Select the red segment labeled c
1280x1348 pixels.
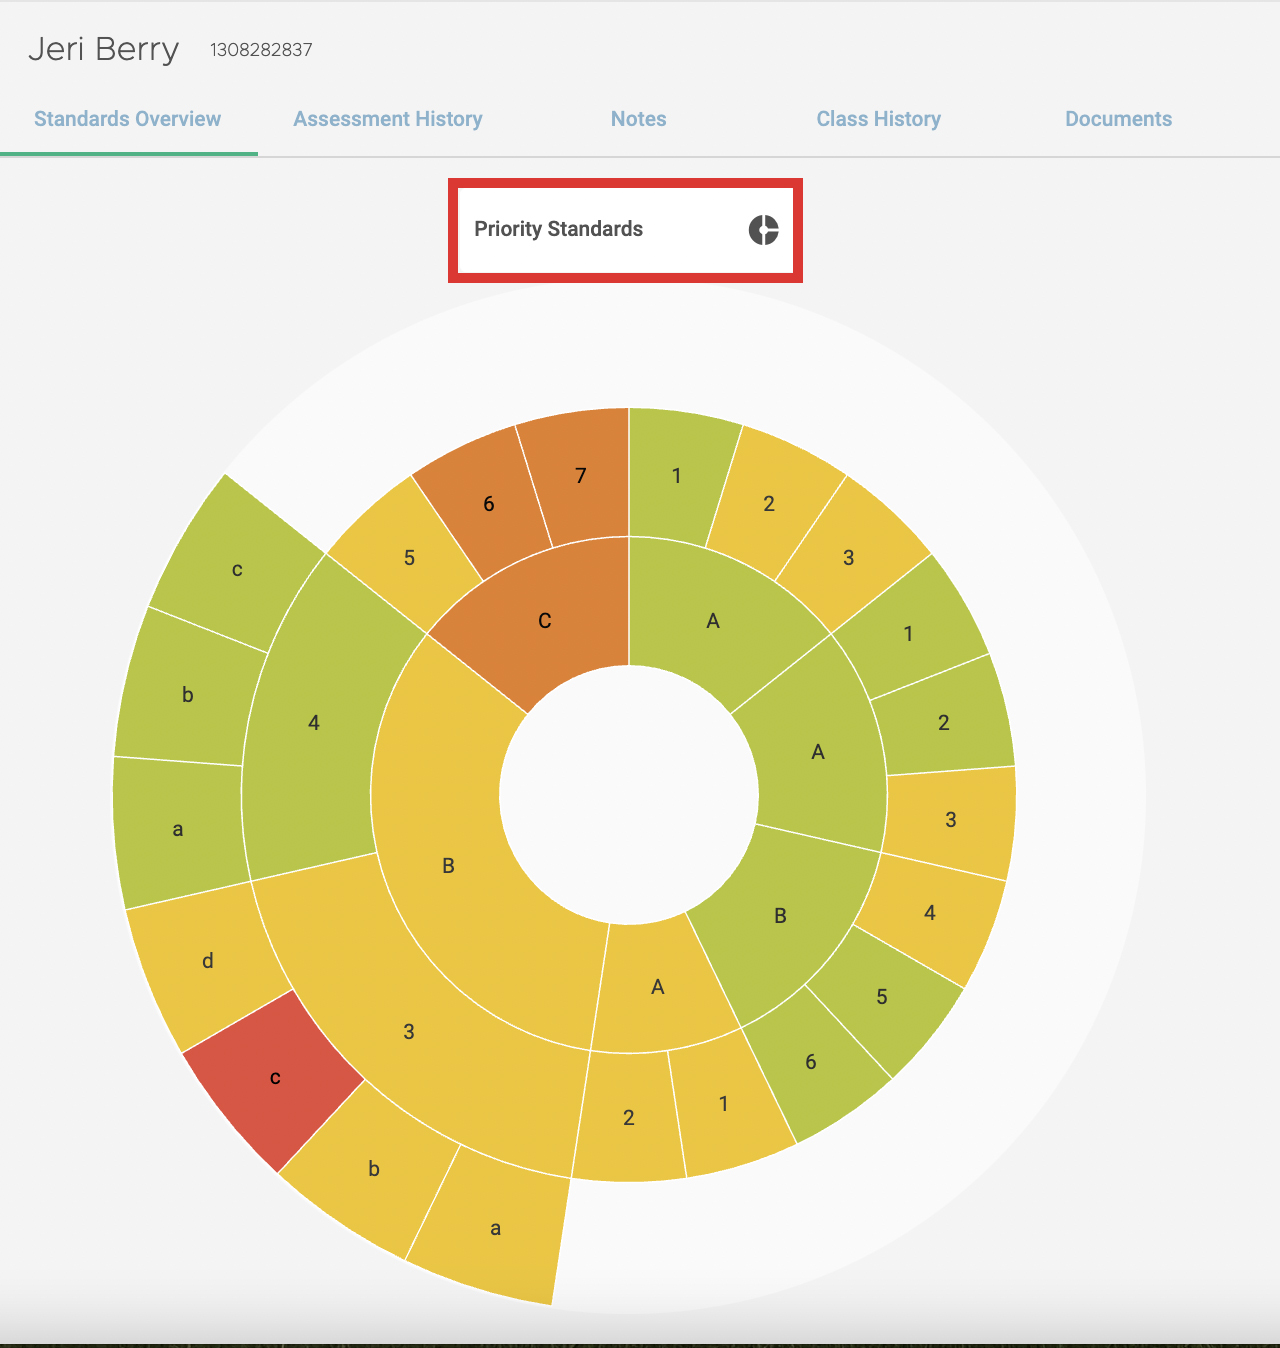[275, 1077]
